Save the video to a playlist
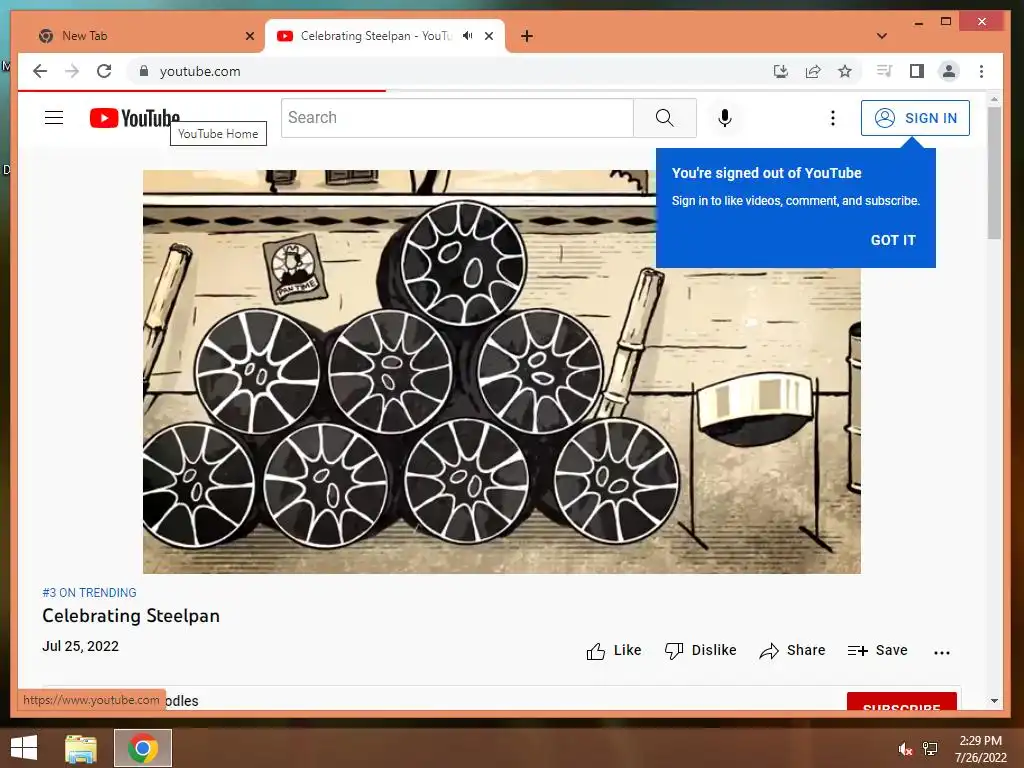Screen dimensions: 1024x768 click(x=877, y=650)
